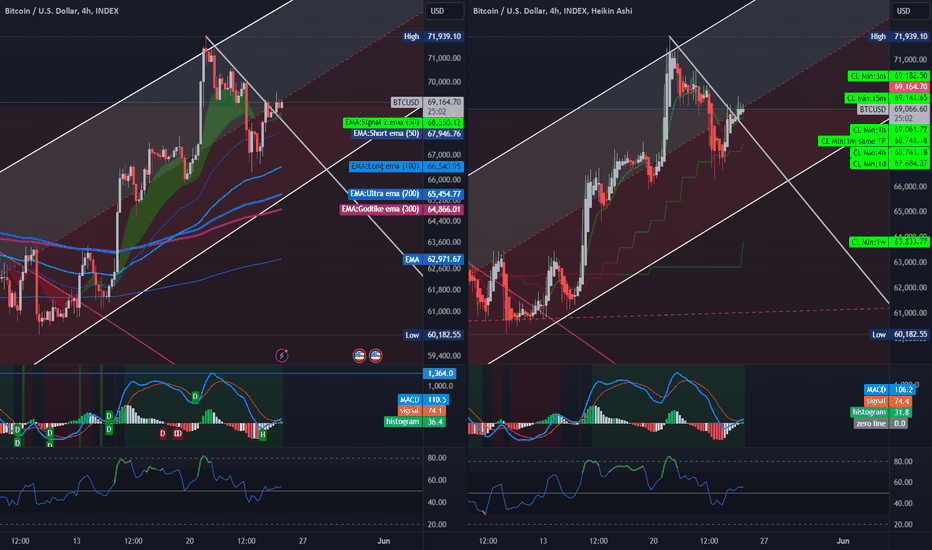Click the US flag event icon nearest the lightning bolt
Viewport: 932px width, 550px height.
359,356
